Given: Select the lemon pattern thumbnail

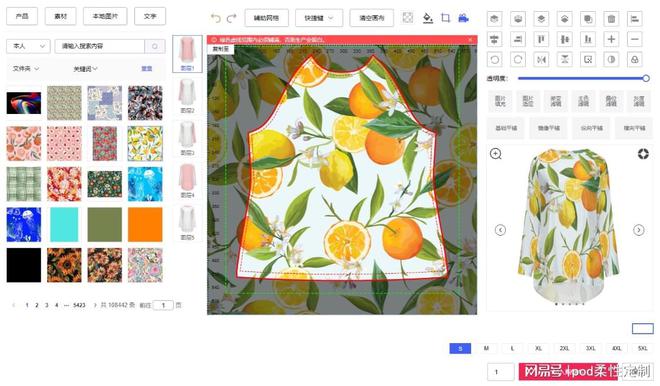Looking at the screenshot, I should click(x=145, y=144).
